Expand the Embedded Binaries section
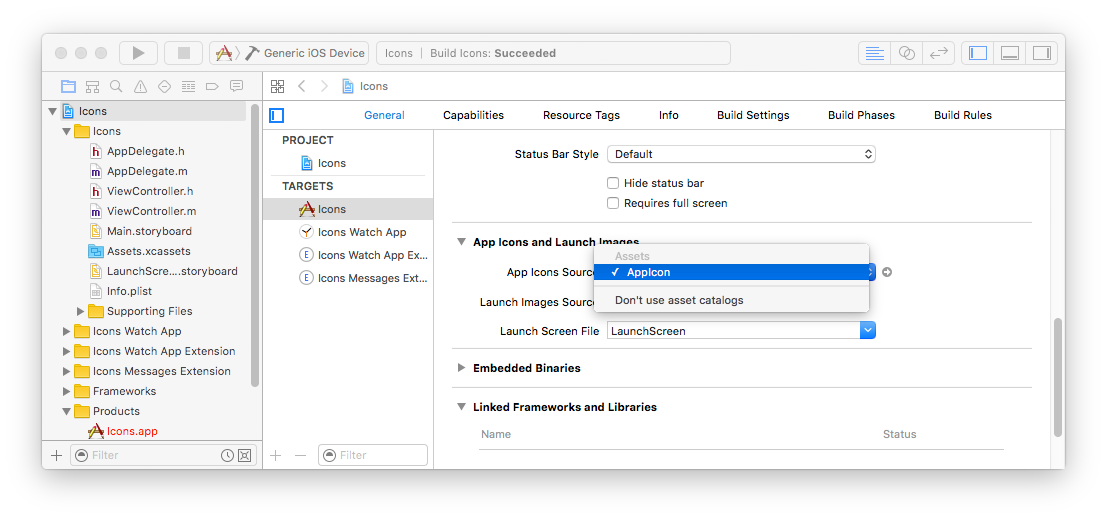The height and width of the screenshot is (519, 1107). [462, 368]
